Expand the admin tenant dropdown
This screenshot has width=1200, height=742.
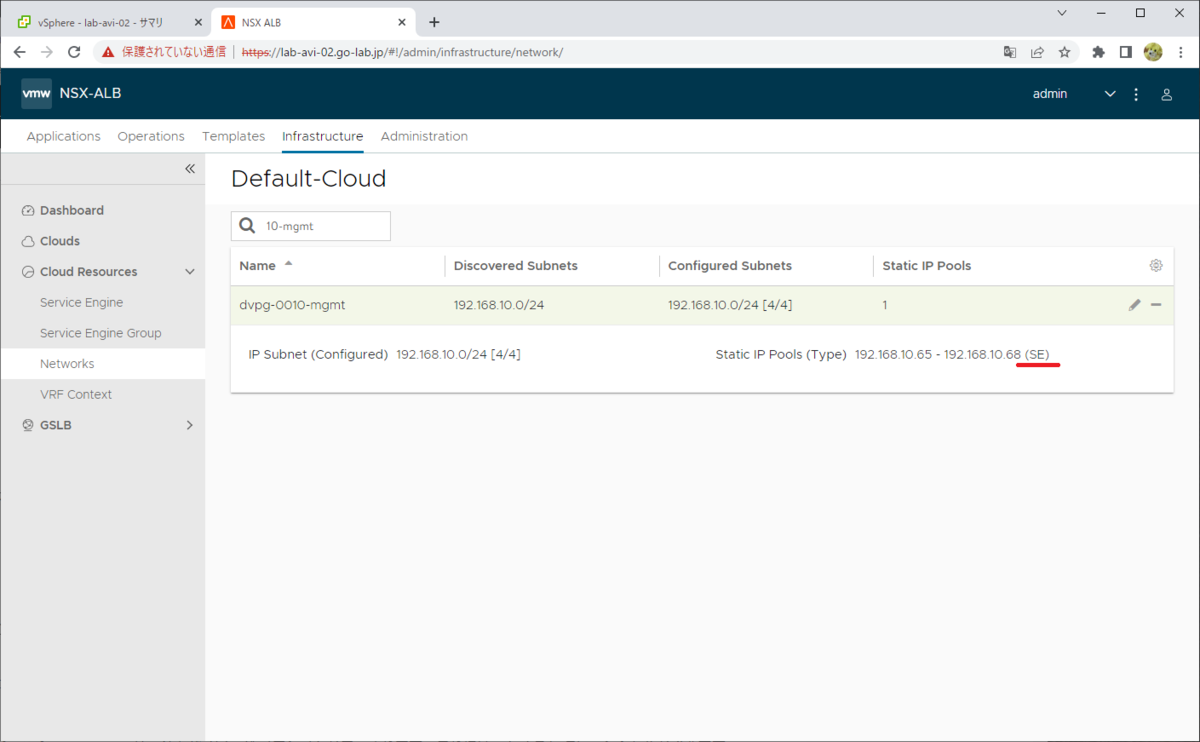tap(1109, 94)
